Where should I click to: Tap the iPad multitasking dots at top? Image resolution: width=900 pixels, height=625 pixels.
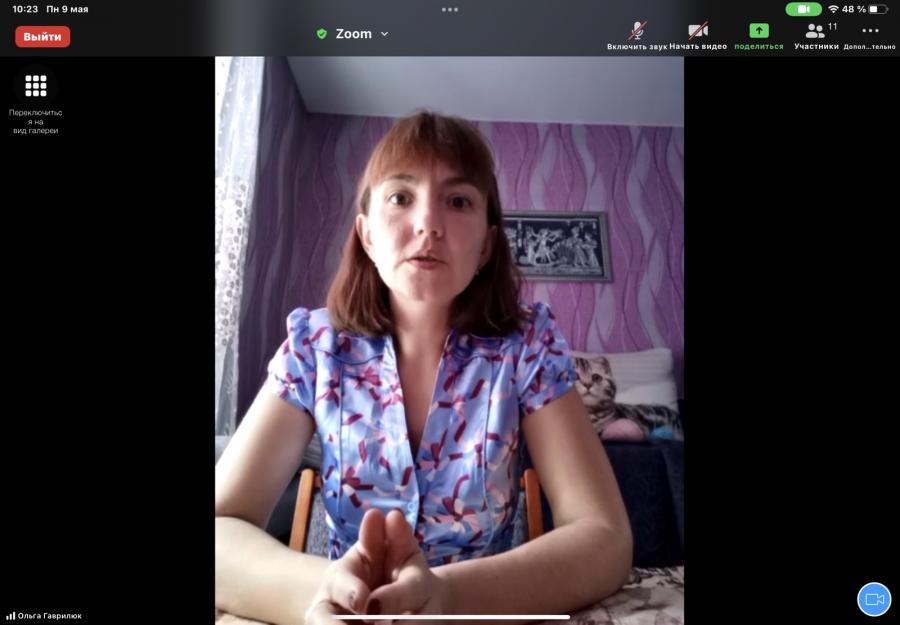(450, 9)
